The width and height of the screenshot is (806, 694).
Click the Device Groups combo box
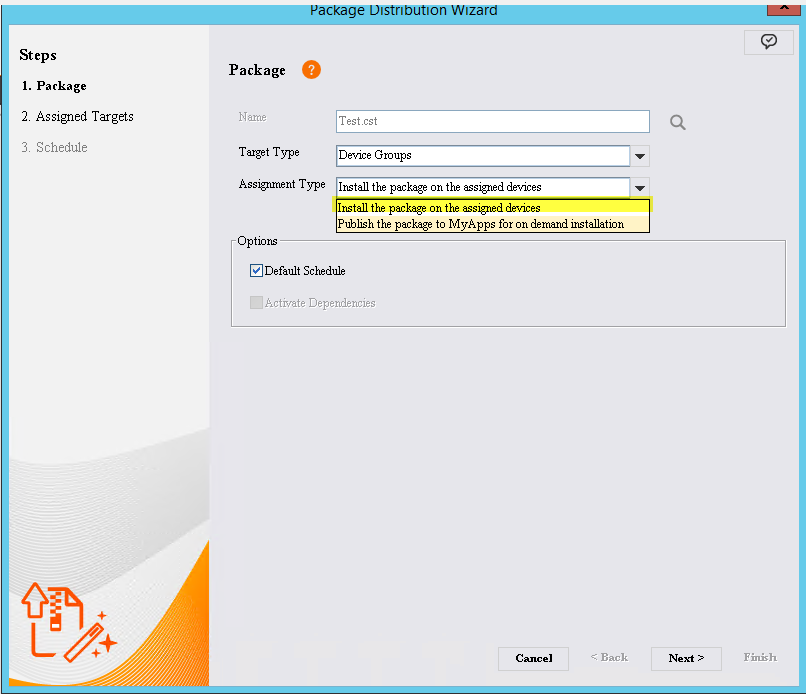point(483,156)
